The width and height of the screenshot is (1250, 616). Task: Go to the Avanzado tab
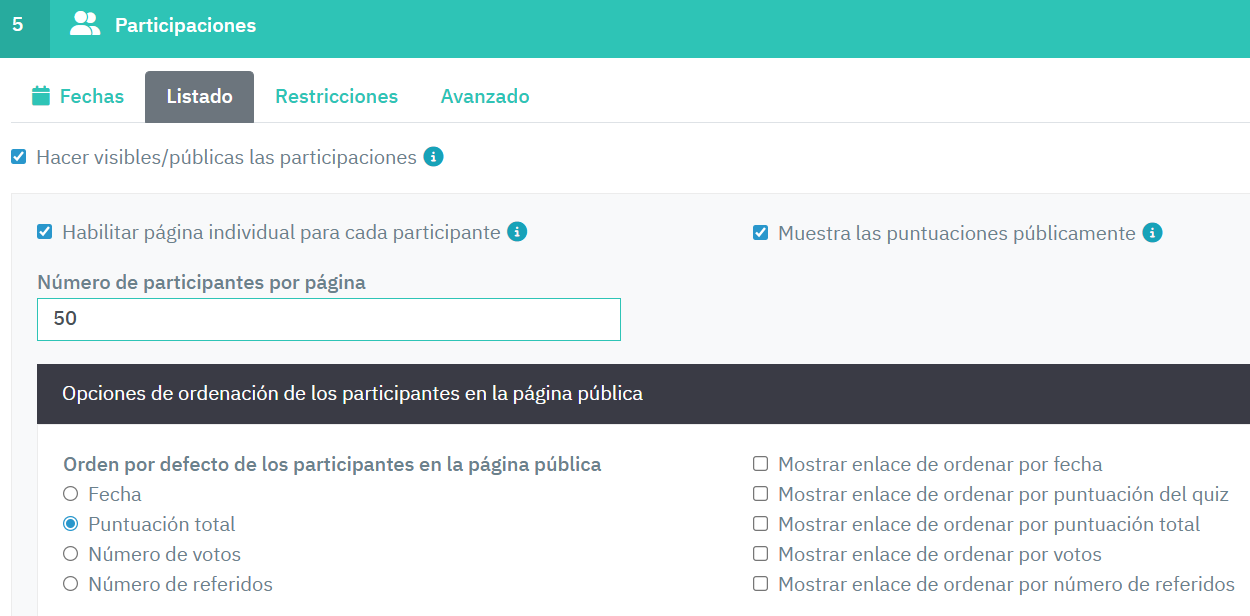485,97
